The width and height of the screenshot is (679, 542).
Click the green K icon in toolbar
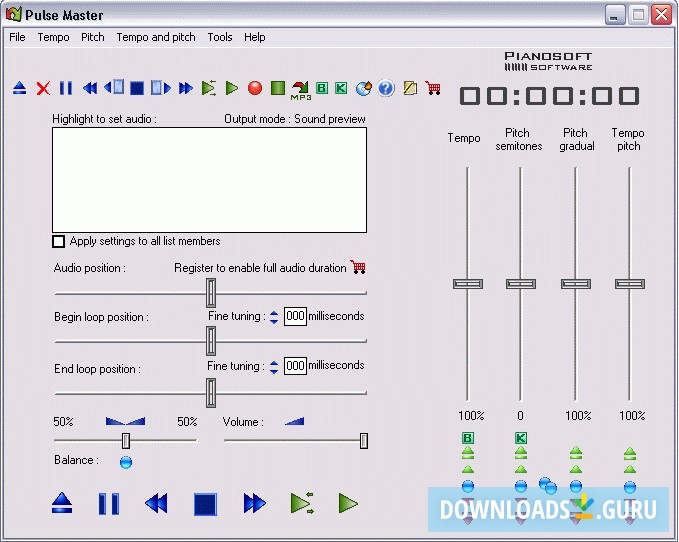pos(341,88)
